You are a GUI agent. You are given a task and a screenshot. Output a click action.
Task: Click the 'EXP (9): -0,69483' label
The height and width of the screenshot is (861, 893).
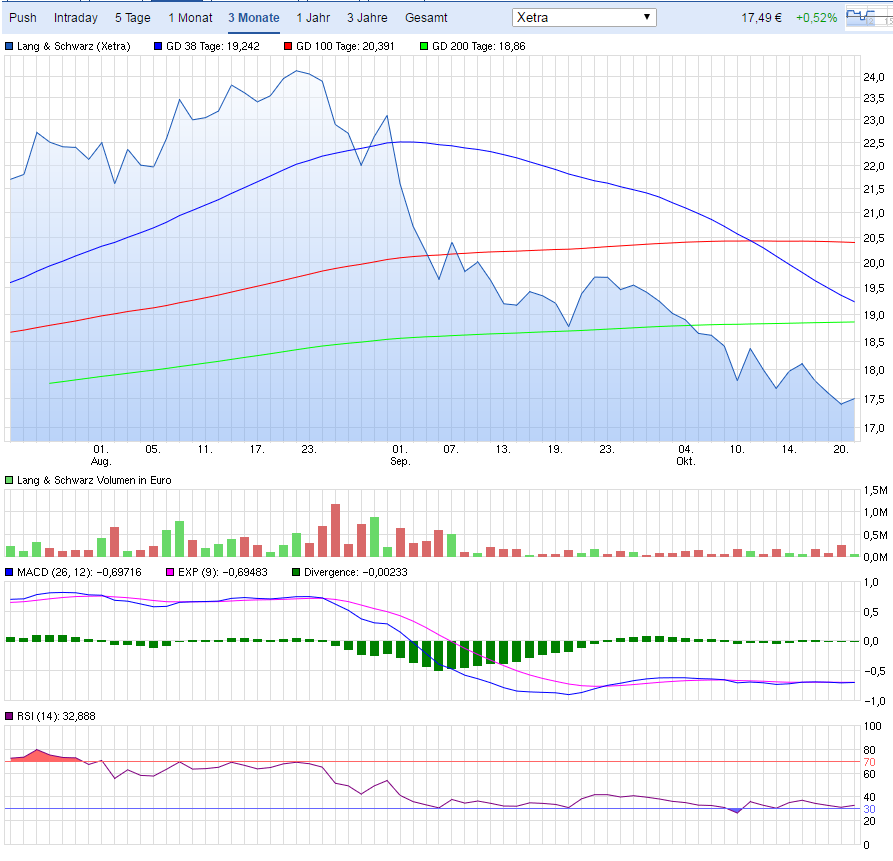point(223,572)
